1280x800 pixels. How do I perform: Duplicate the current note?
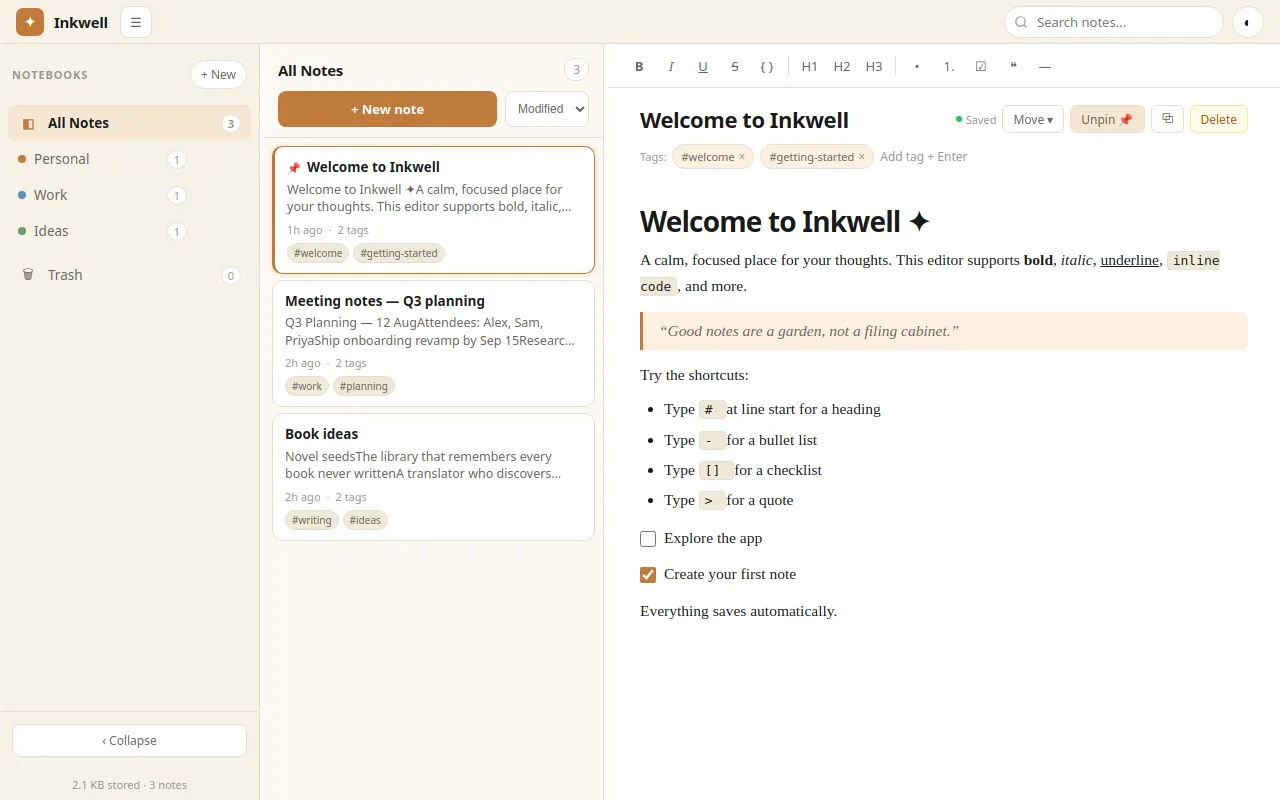pyautogui.click(x=1167, y=119)
